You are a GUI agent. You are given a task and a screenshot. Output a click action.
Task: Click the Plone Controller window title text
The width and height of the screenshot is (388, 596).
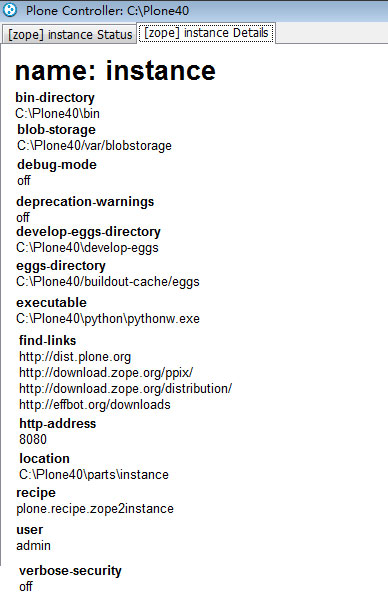point(107,10)
